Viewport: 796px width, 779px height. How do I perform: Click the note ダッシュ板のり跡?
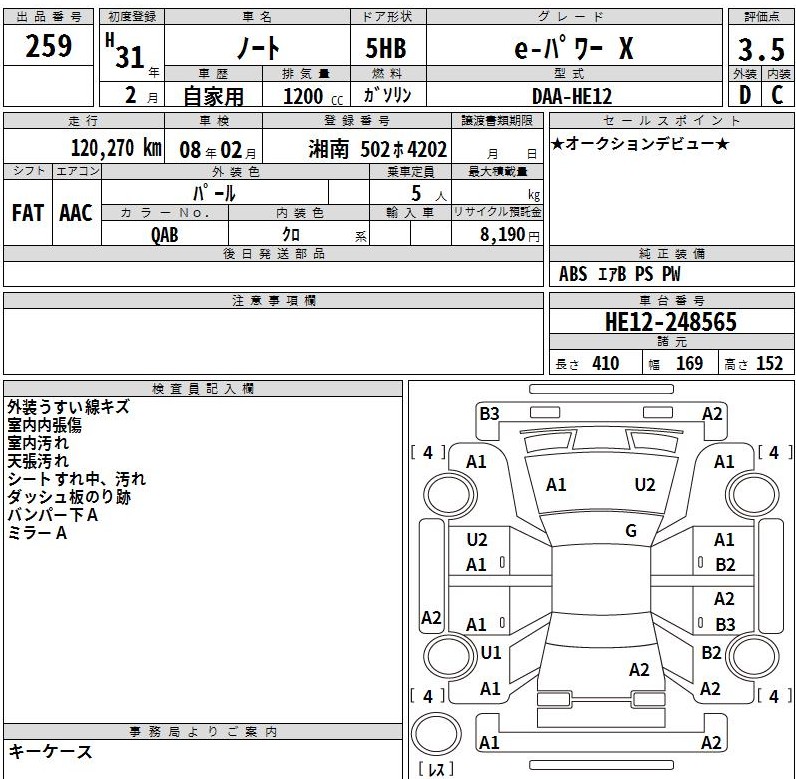point(69,497)
